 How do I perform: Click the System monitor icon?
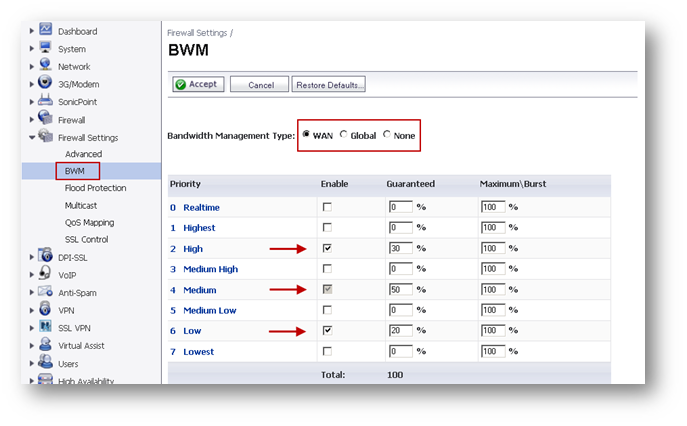pos(46,47)
